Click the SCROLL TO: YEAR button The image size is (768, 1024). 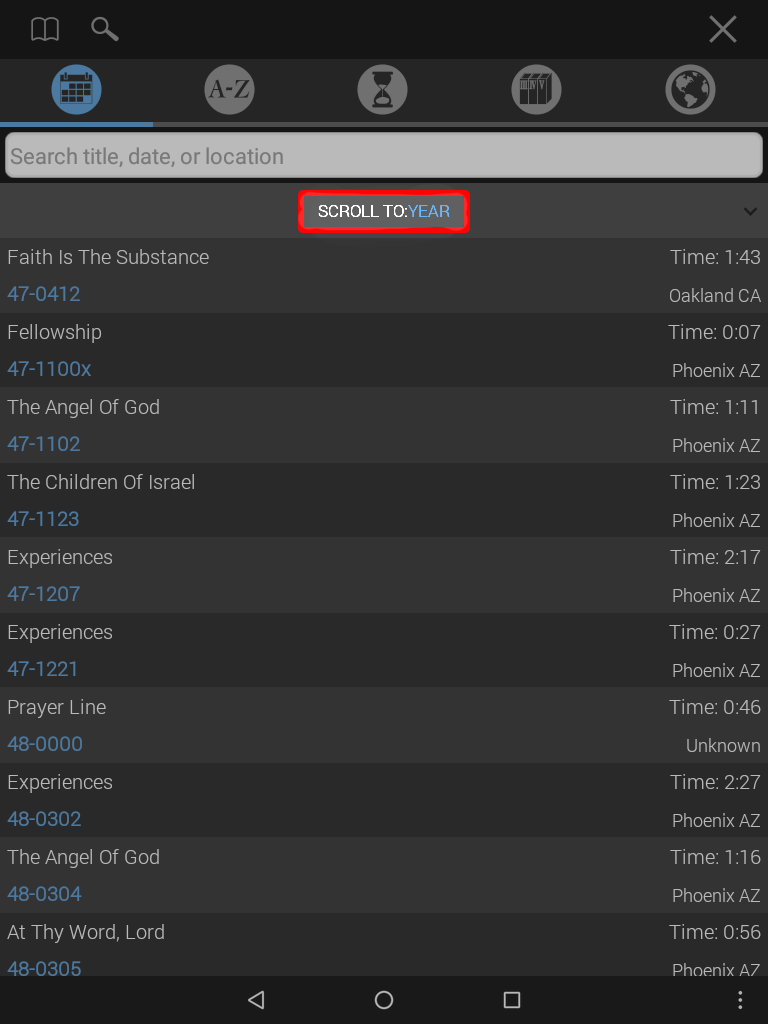(x=384, y=211)
